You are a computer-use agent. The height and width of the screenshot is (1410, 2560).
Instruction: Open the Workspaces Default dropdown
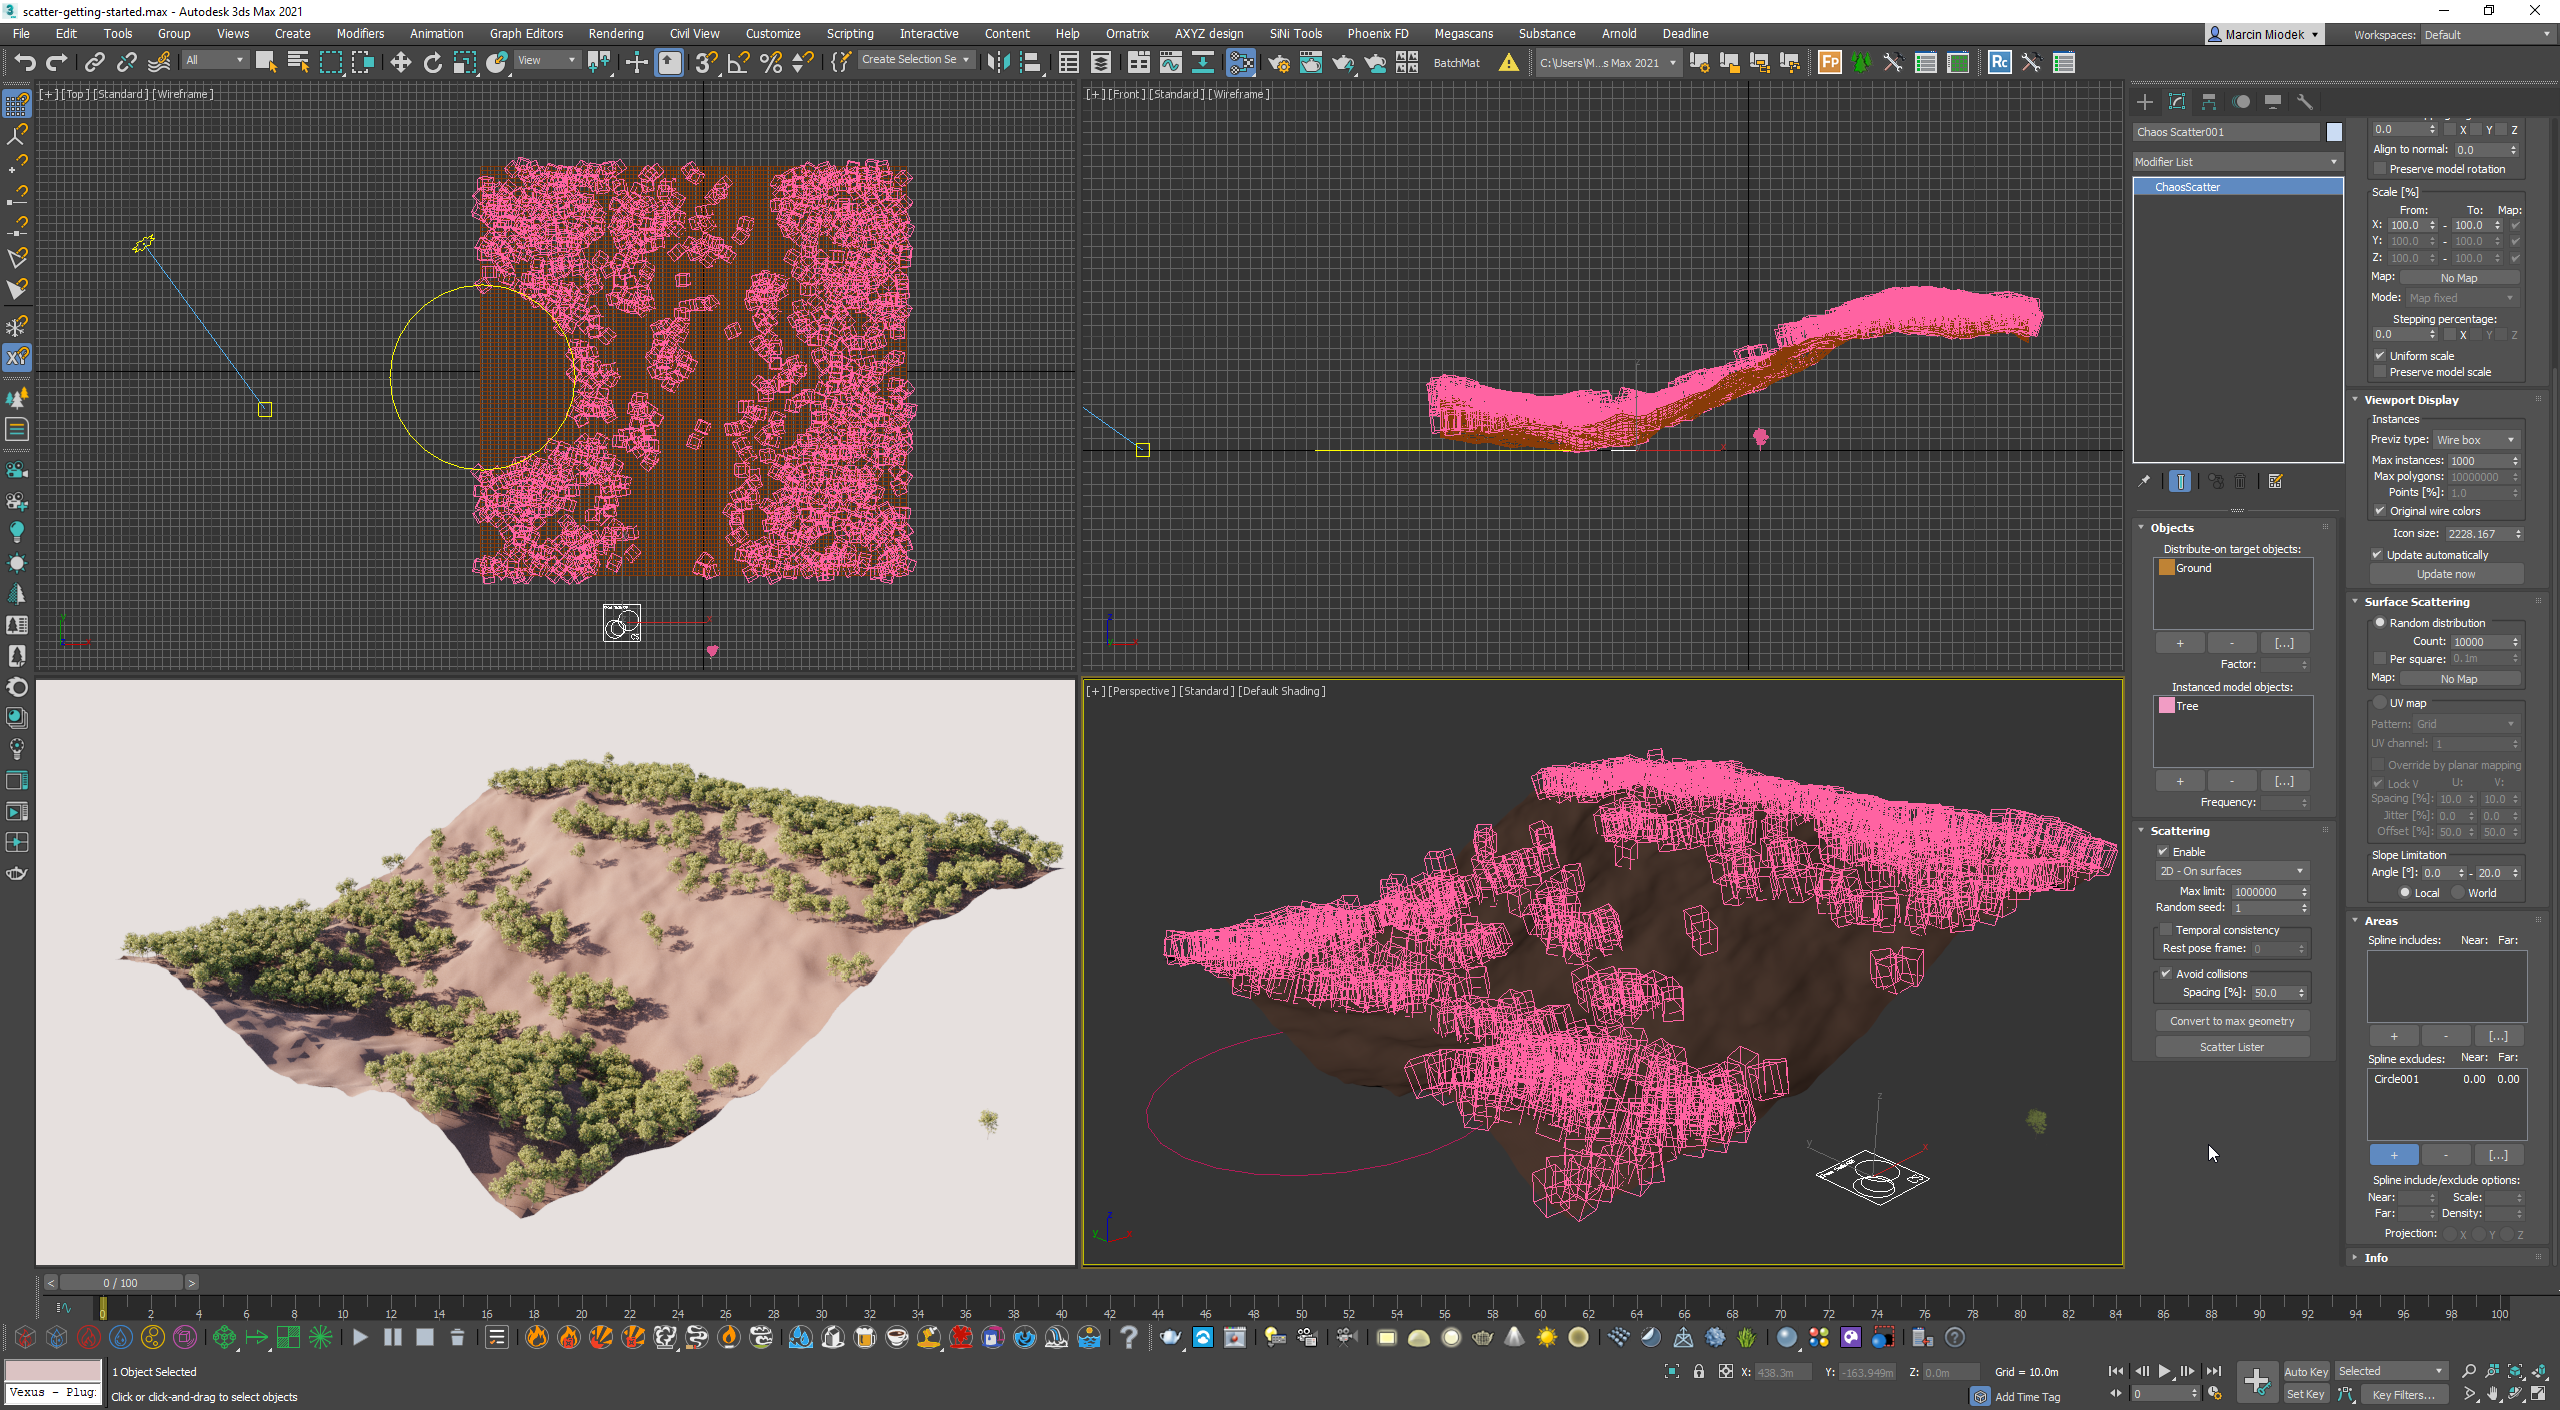(x=2488, y=35)
